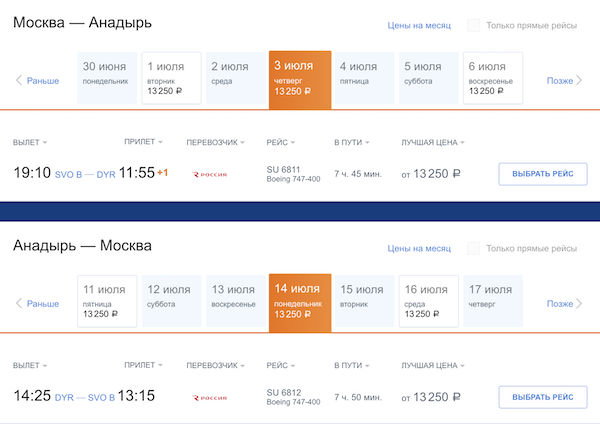Enable Только прямые рейсы for Анадырь — Москва

point(473,248)
